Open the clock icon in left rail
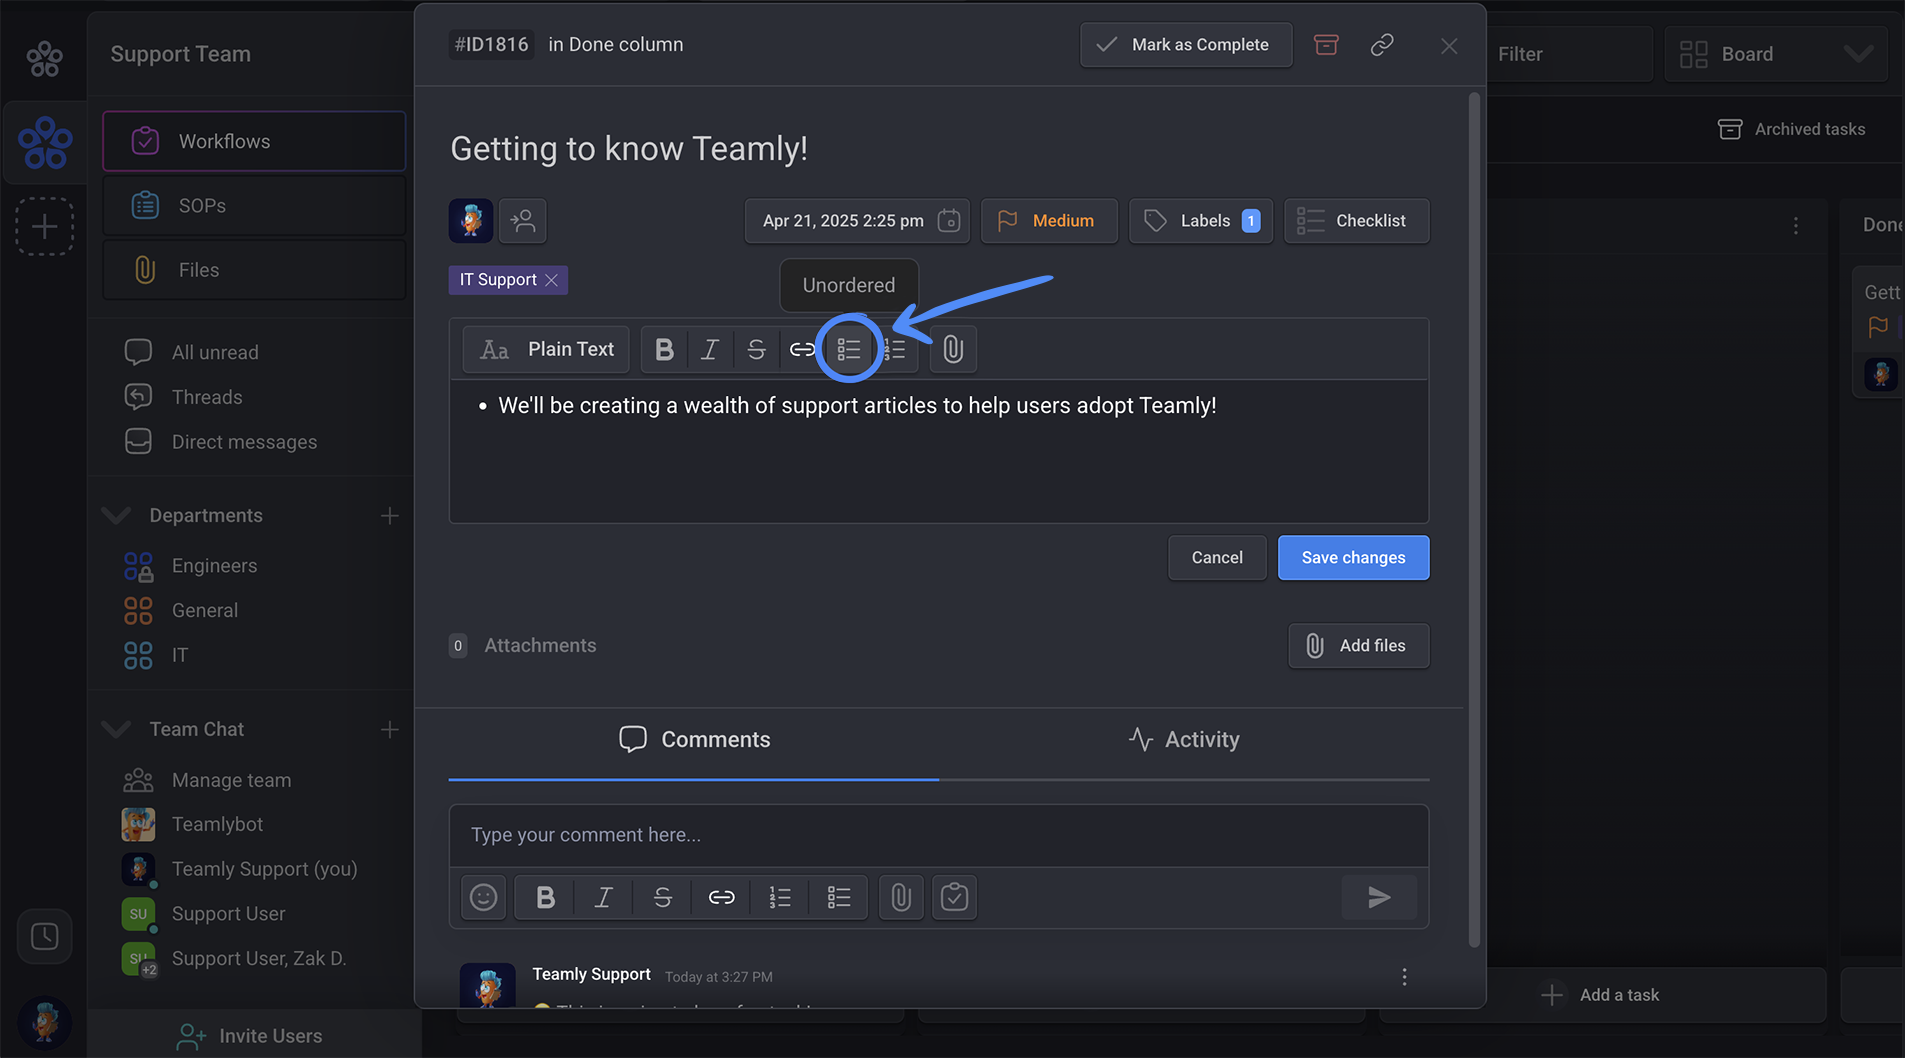The height and width of the screenshot is (1058, 1905). tap(44, 936)
